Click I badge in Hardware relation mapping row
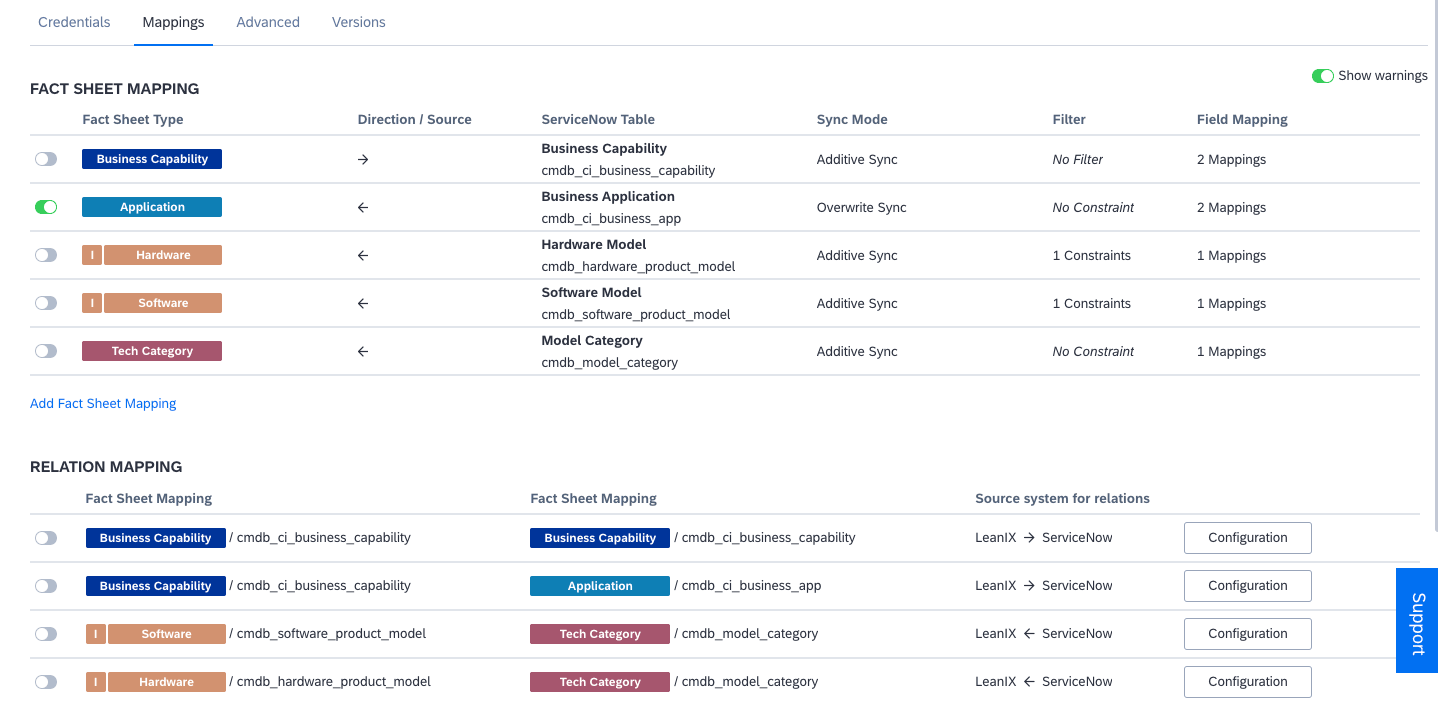 point(96,682)
